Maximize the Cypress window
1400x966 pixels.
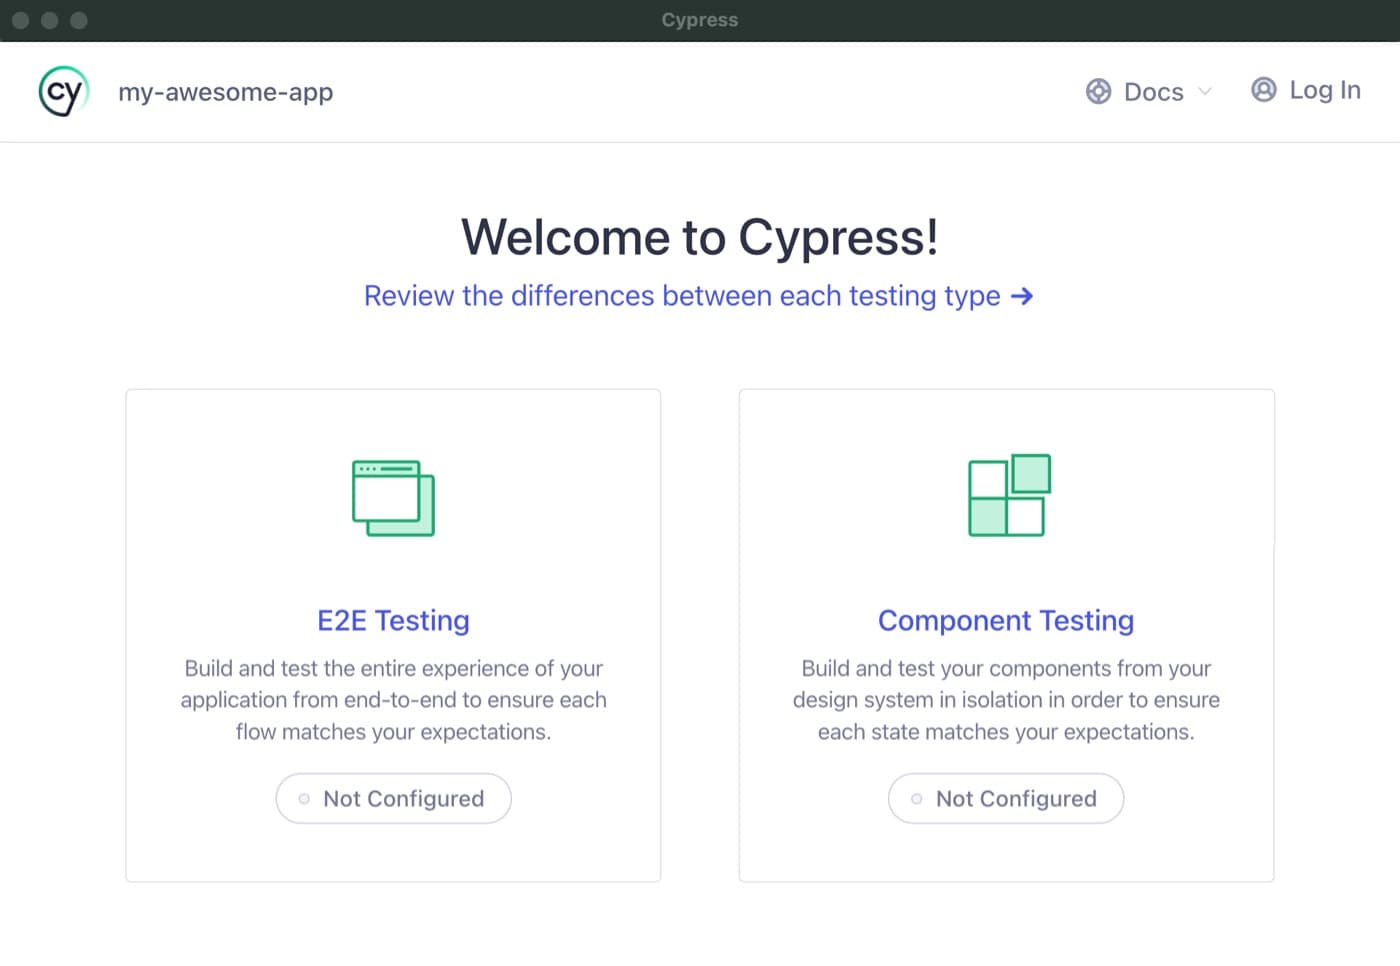click(79, 20)
